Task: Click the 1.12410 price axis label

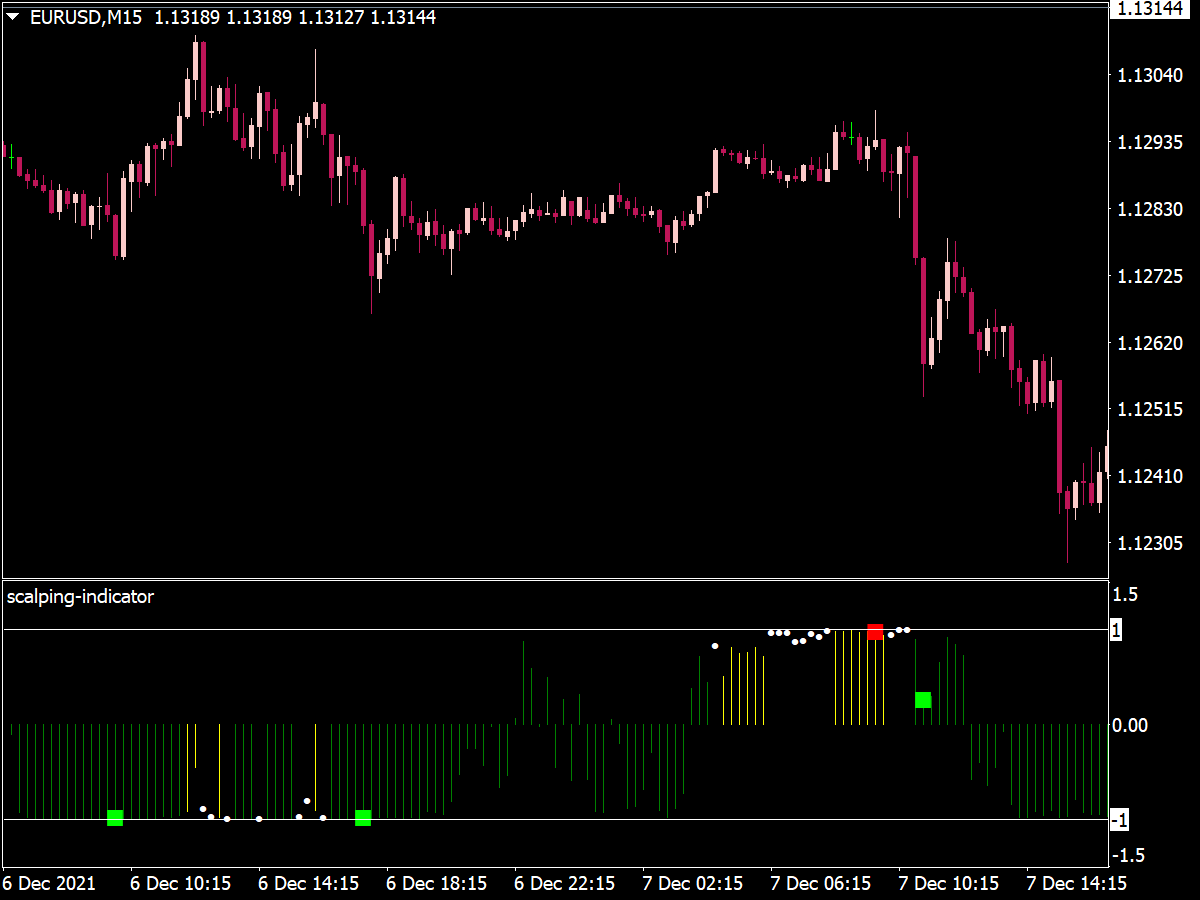Action: coord(1151,476)
